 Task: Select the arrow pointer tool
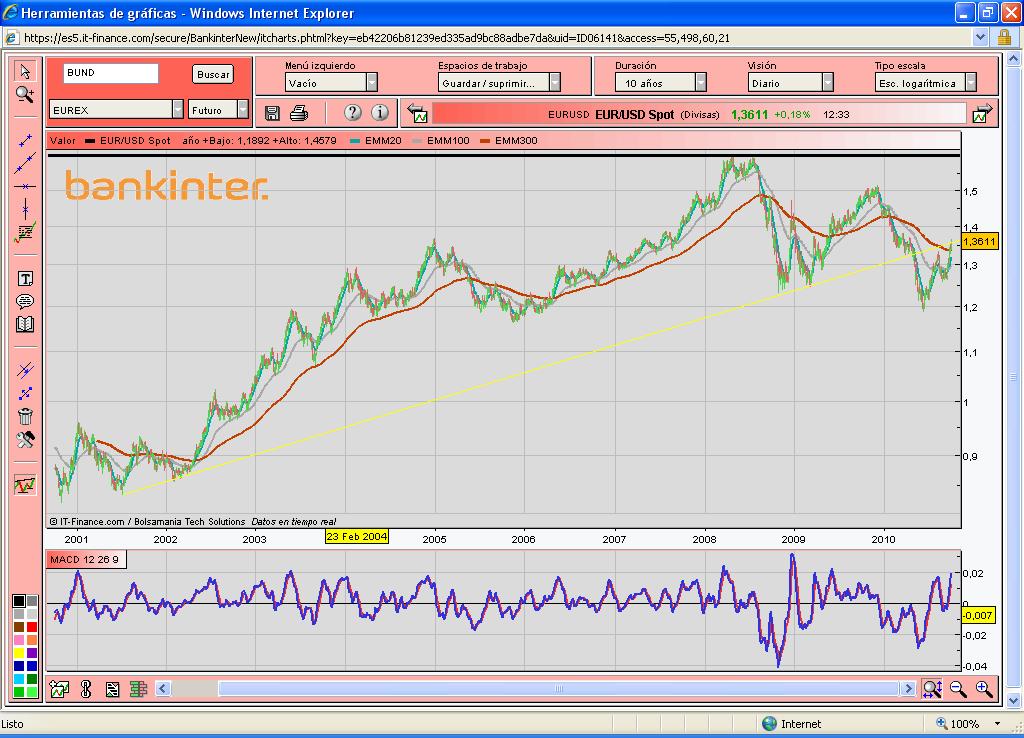[x=25, y=71]
